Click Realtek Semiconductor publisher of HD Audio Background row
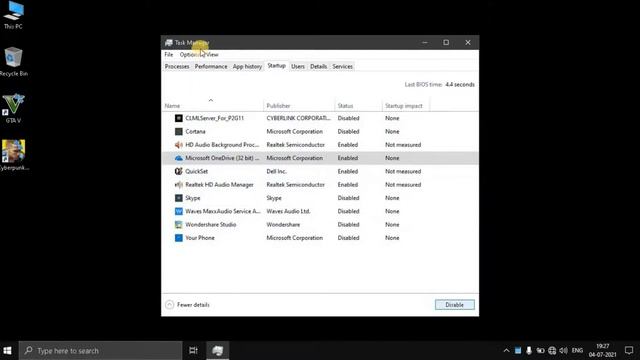This screenshot has height=360, width=640. [x=296, y=145]
